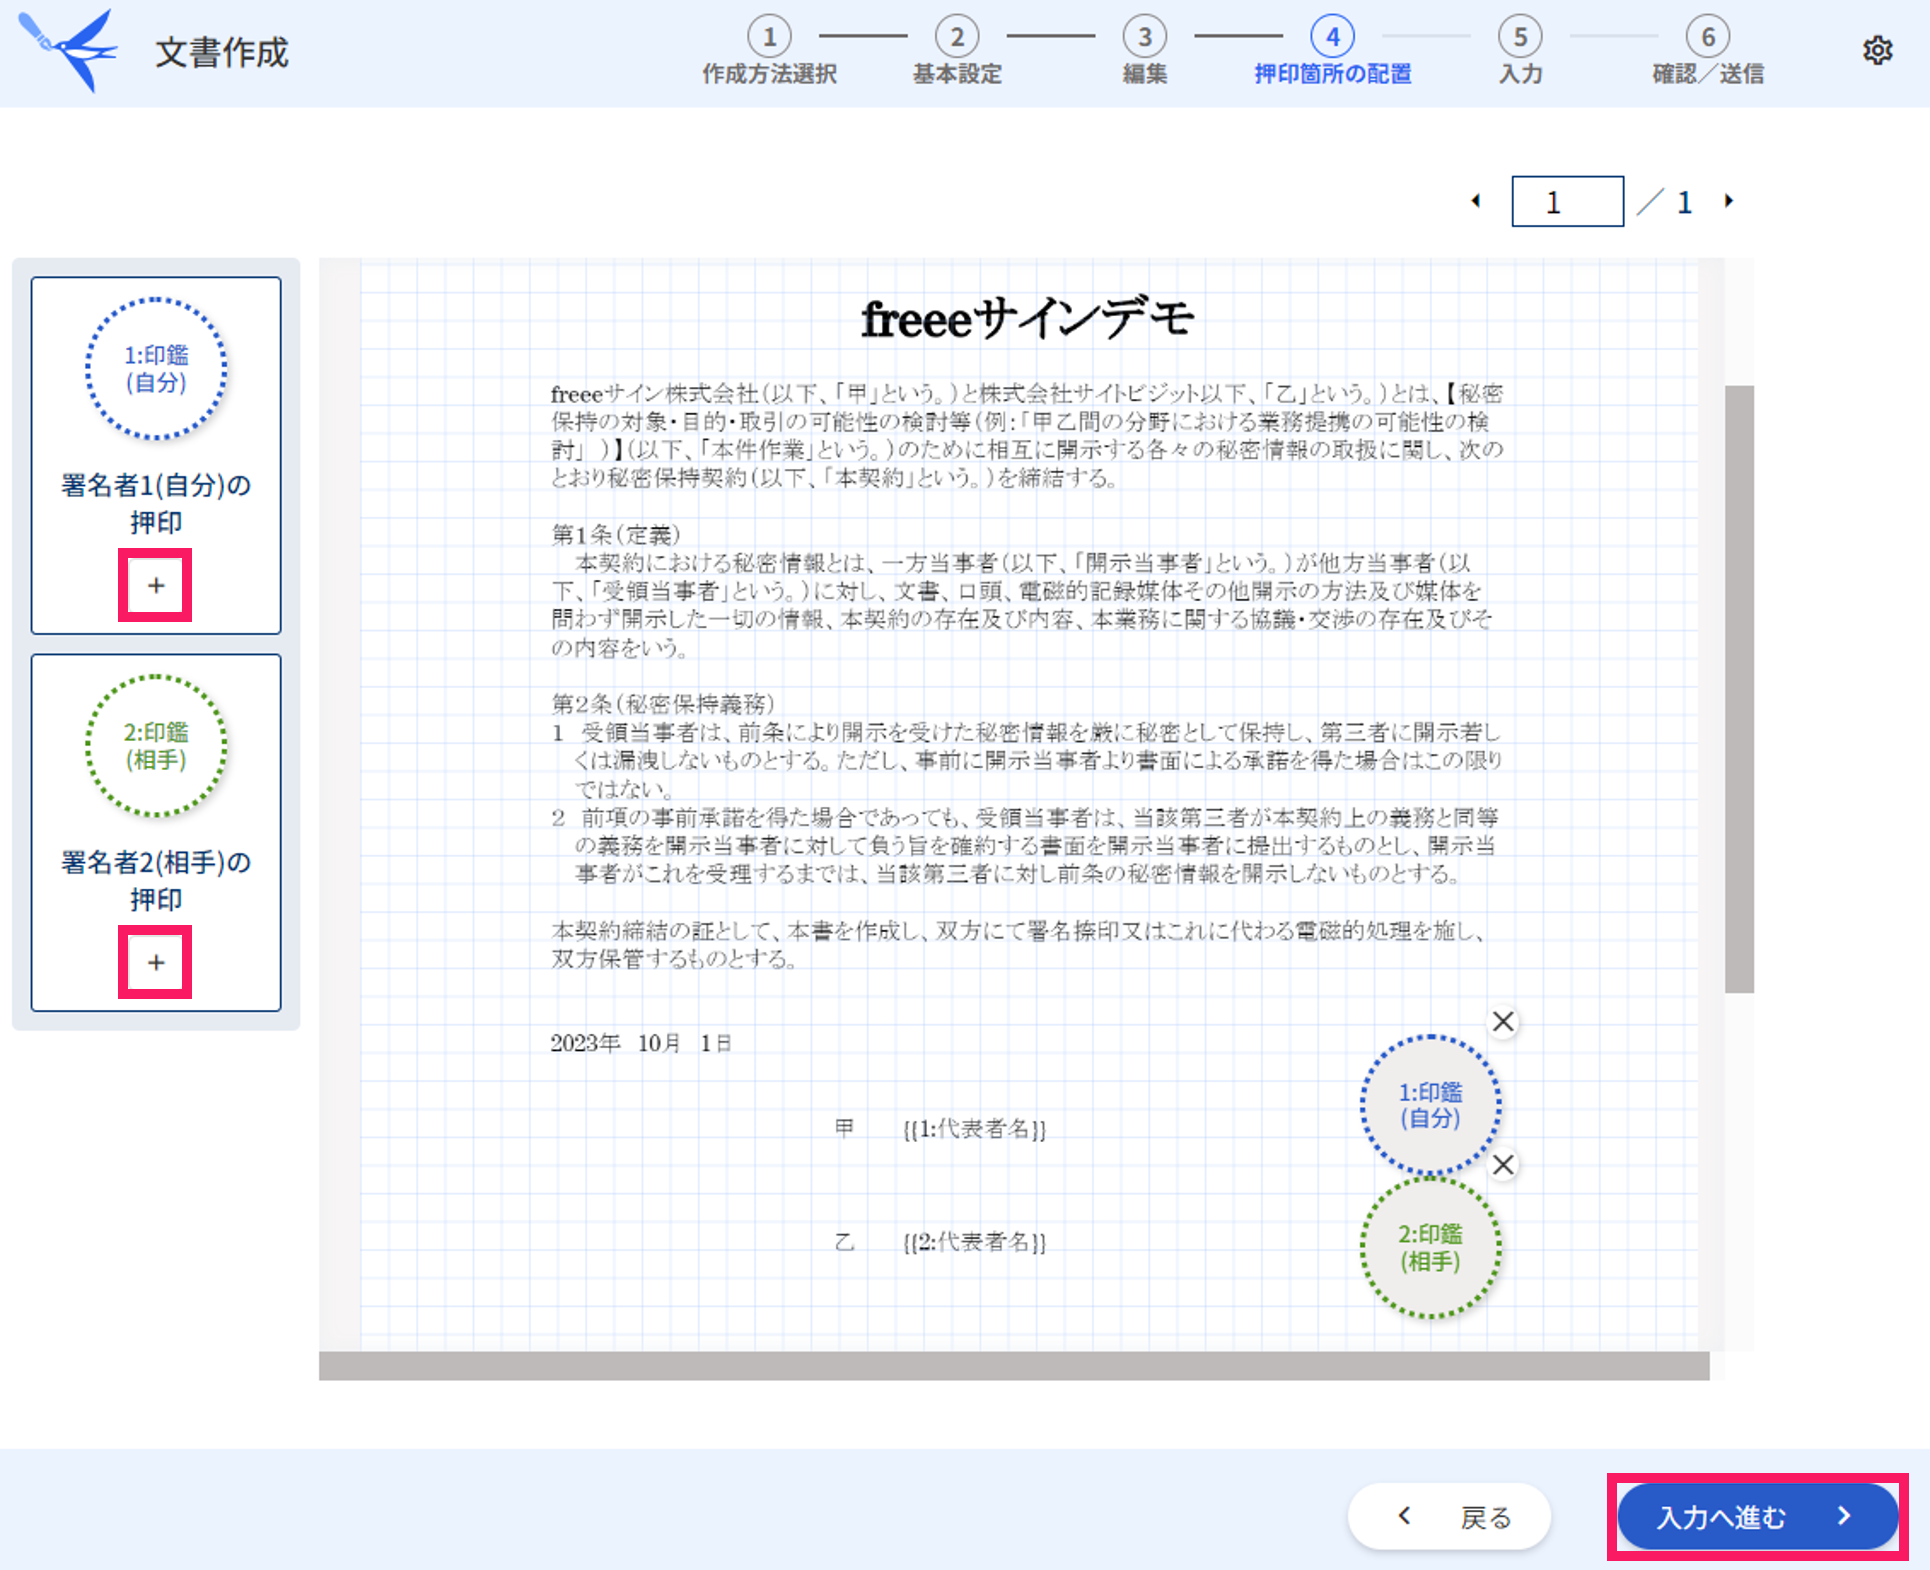Viewport: 1930px width, 1570px height.
Task: Click the freee bird logo
Action: pyautogui.click(x=68, y=50)
